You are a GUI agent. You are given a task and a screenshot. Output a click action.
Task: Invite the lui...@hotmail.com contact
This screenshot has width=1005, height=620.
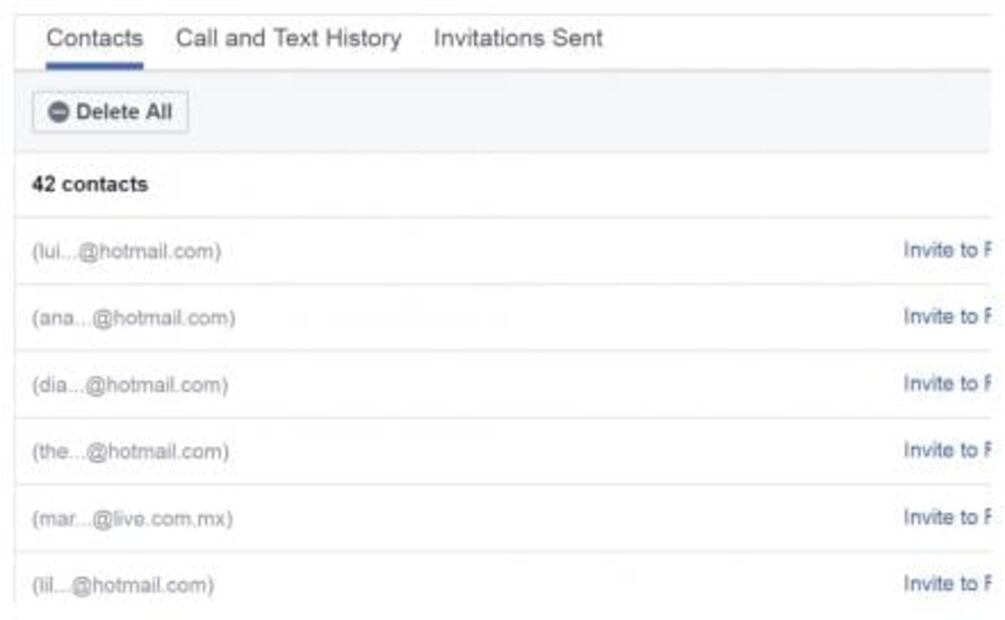pyautogui.click(x=946, y=250)
